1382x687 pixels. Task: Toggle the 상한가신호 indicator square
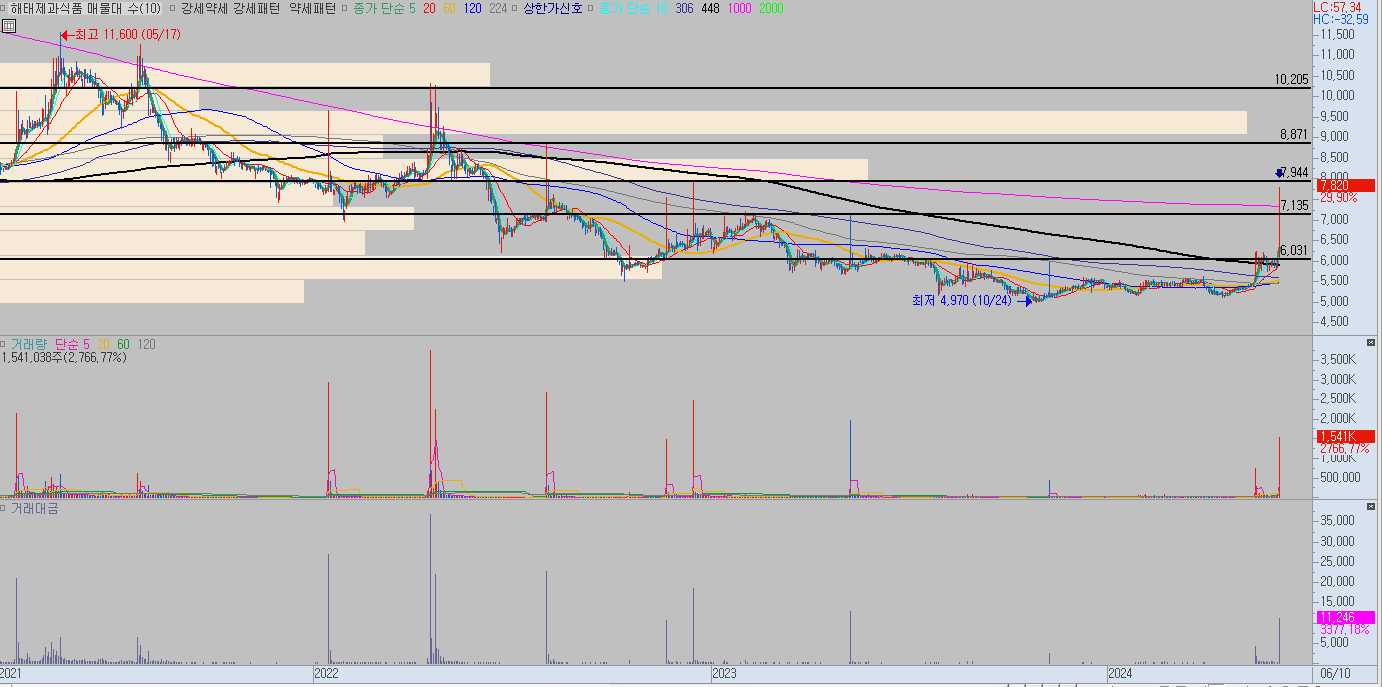pyautogui.click(x=514, y=8)
